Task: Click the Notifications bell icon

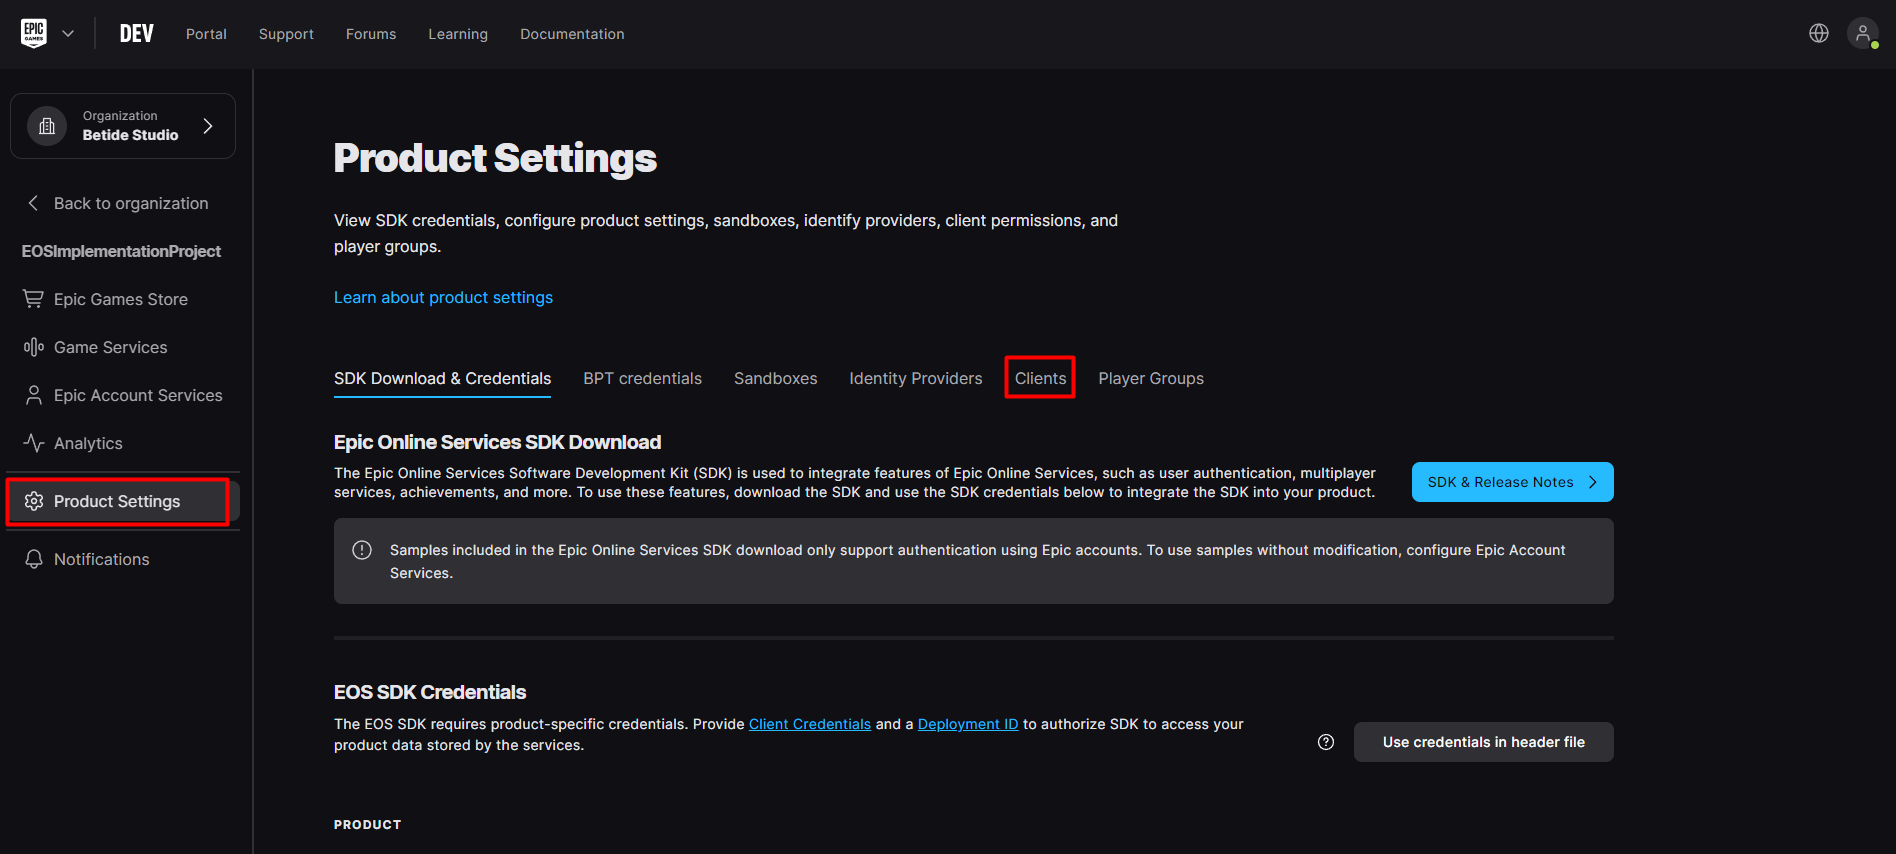Action: point(34,559)
